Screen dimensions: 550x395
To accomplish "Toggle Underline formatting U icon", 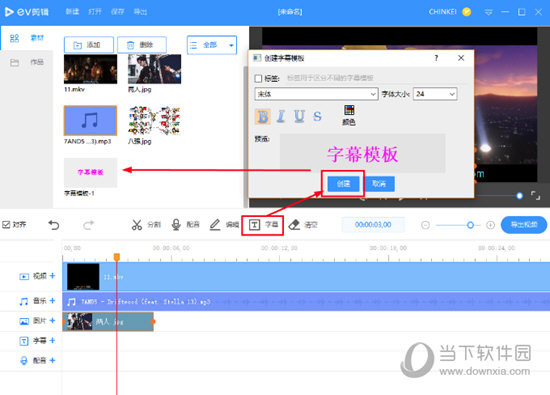I will [x=299, y=116].
